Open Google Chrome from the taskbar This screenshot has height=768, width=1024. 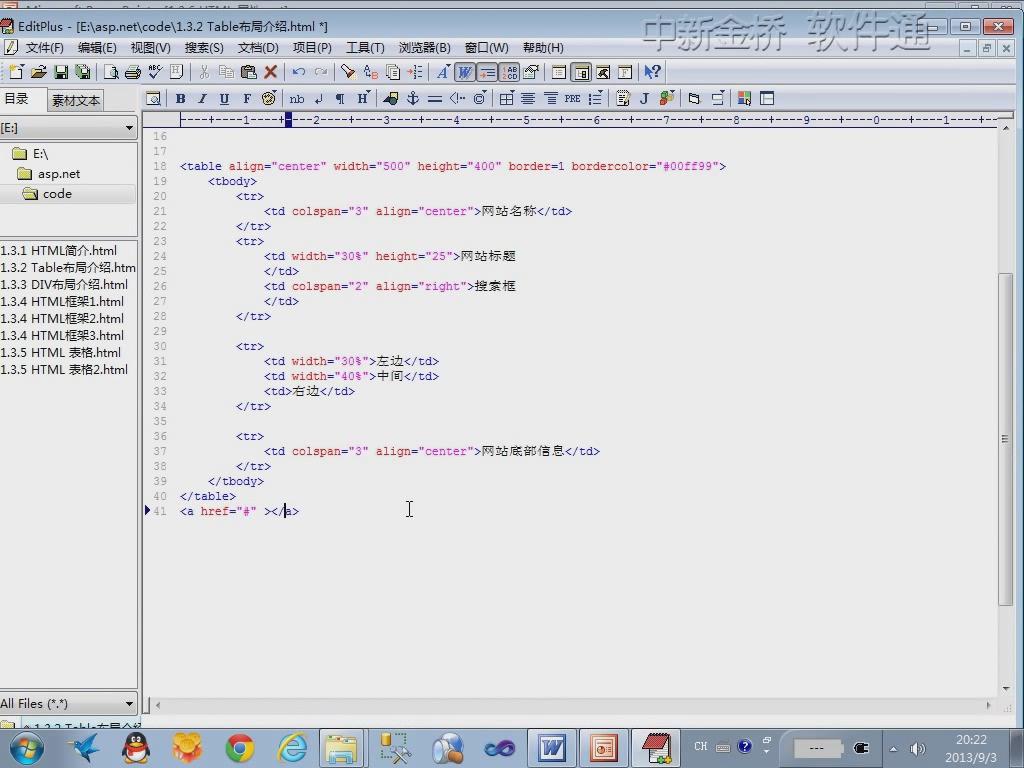240,748
